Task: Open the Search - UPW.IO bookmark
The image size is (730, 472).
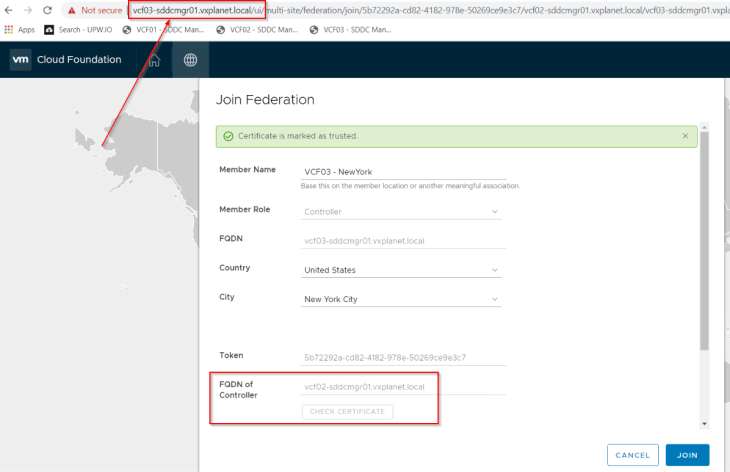Action: tap(78, 30)
